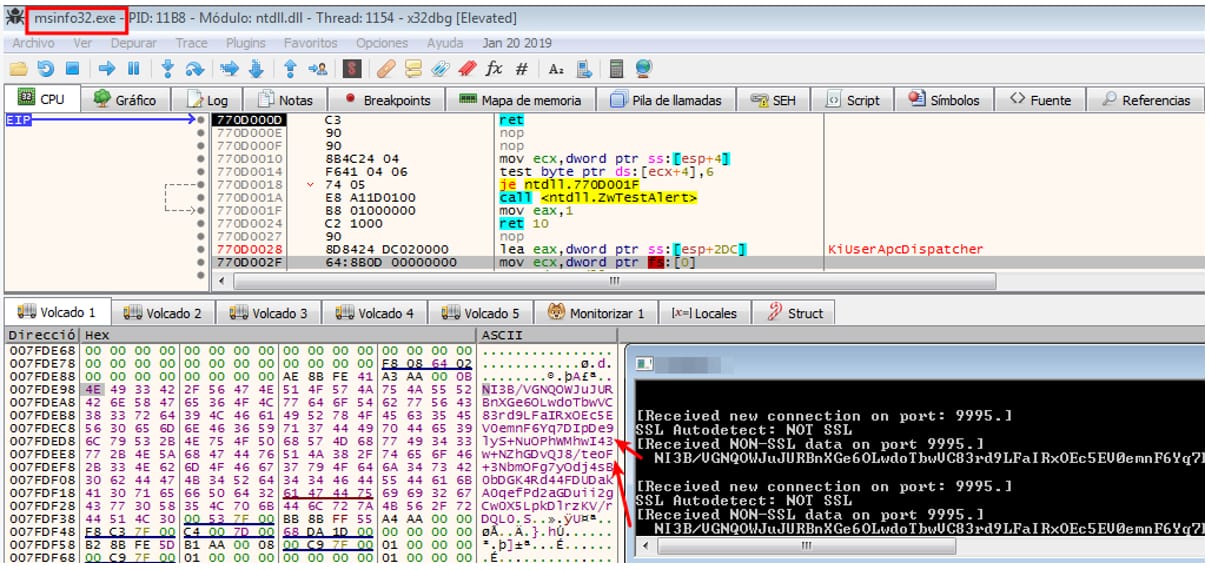Click the globe Check for updates icon

pos(643,69)
